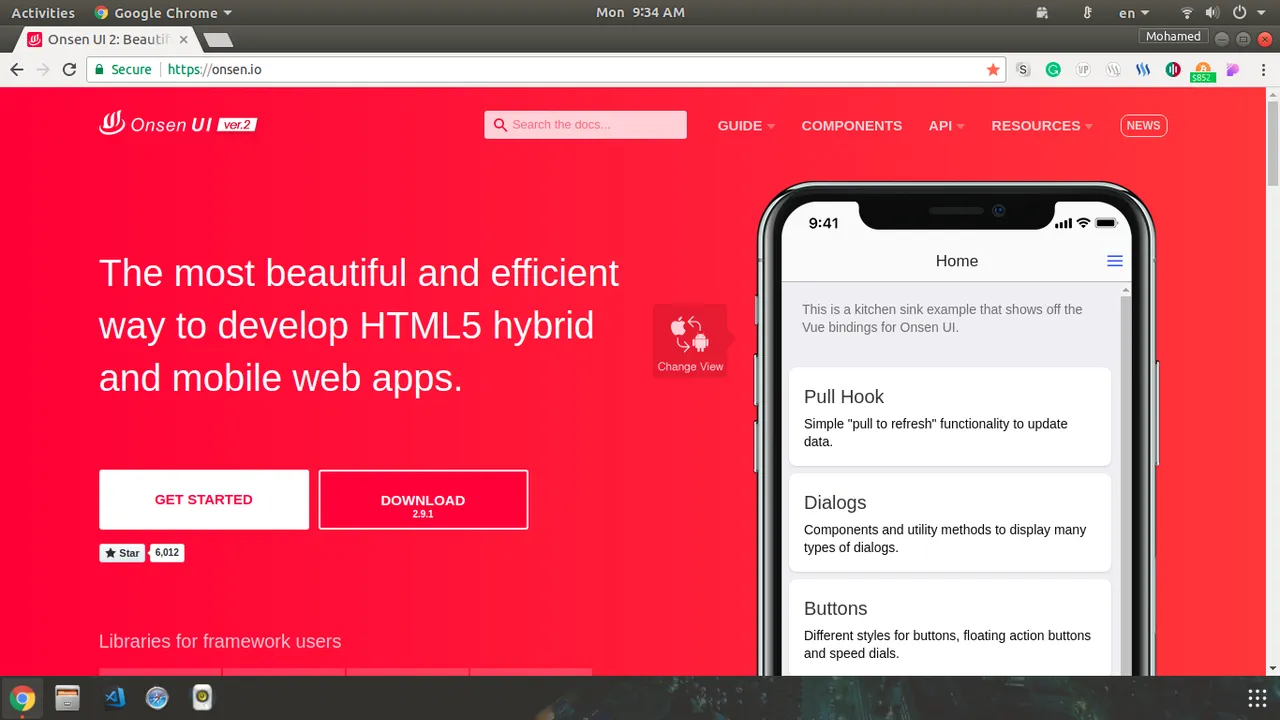Bookmark page with the star icon
Viewport: 1280px width, 720px height.
click(993, 70)
